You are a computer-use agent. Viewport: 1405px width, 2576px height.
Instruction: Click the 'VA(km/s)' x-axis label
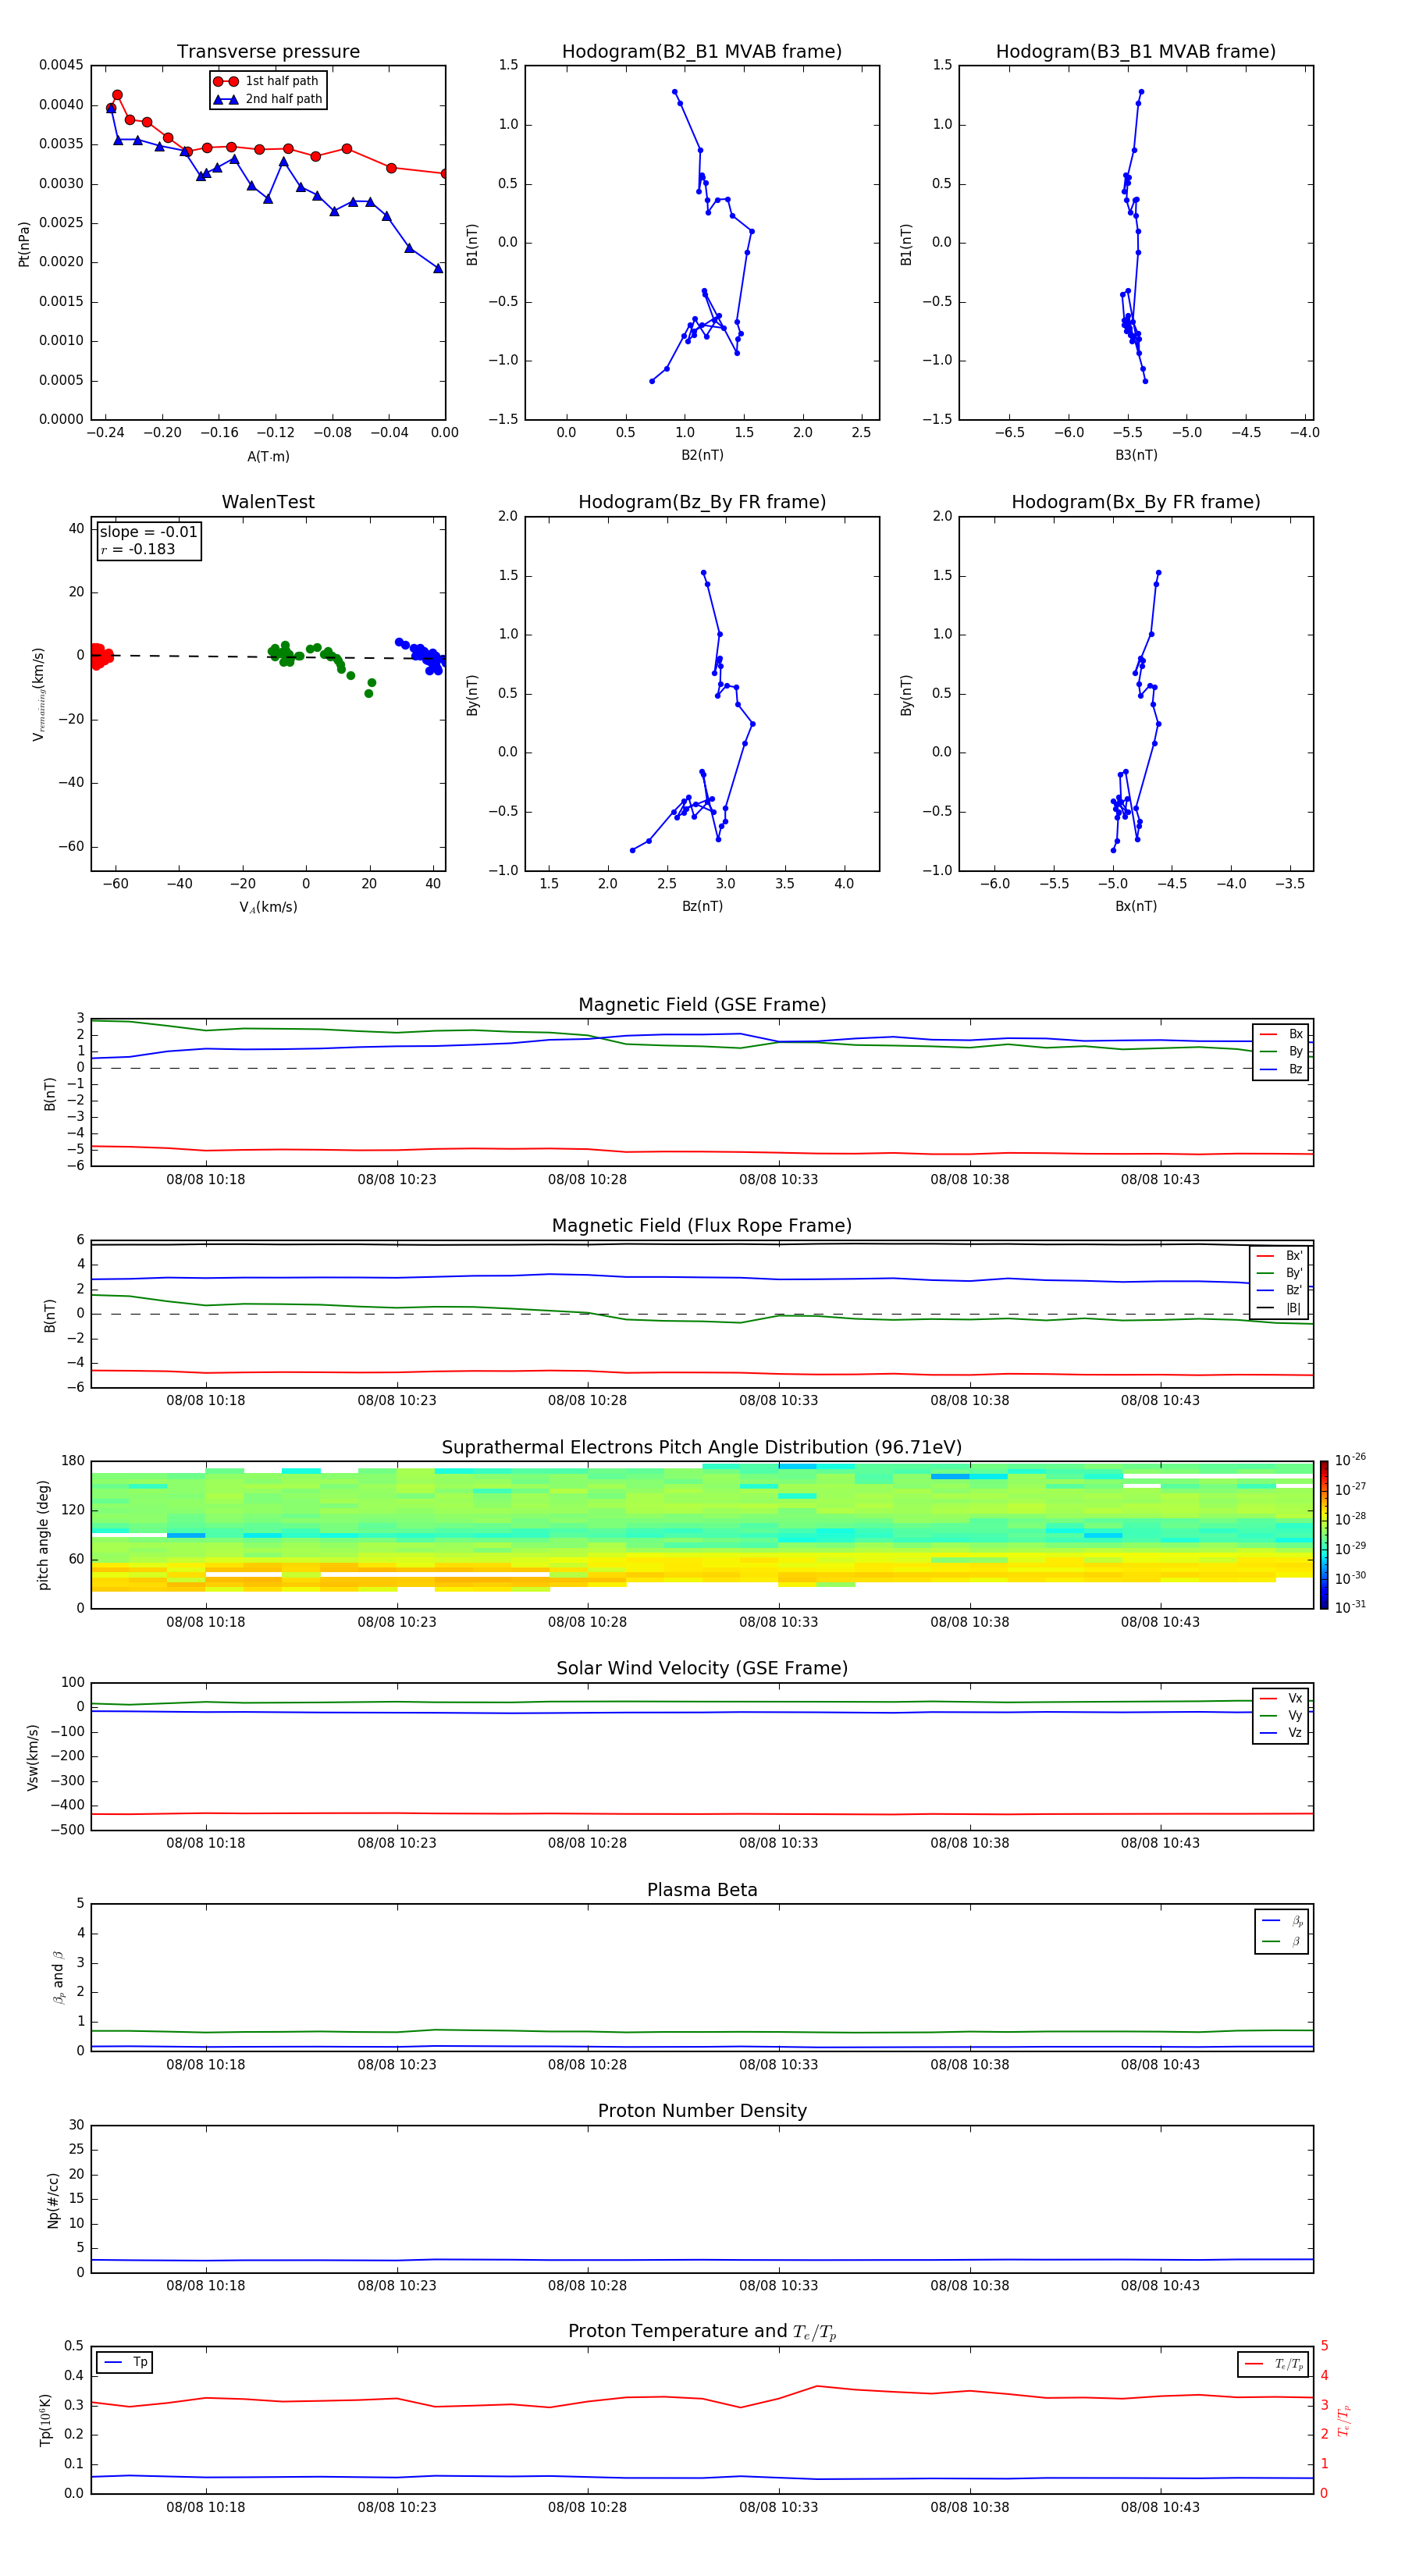coord(268,907)
